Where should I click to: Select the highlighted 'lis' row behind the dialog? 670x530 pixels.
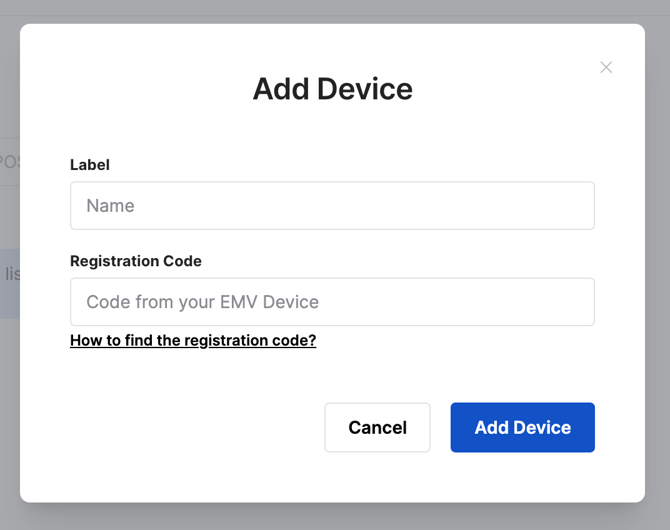click(x=10, y=284)
